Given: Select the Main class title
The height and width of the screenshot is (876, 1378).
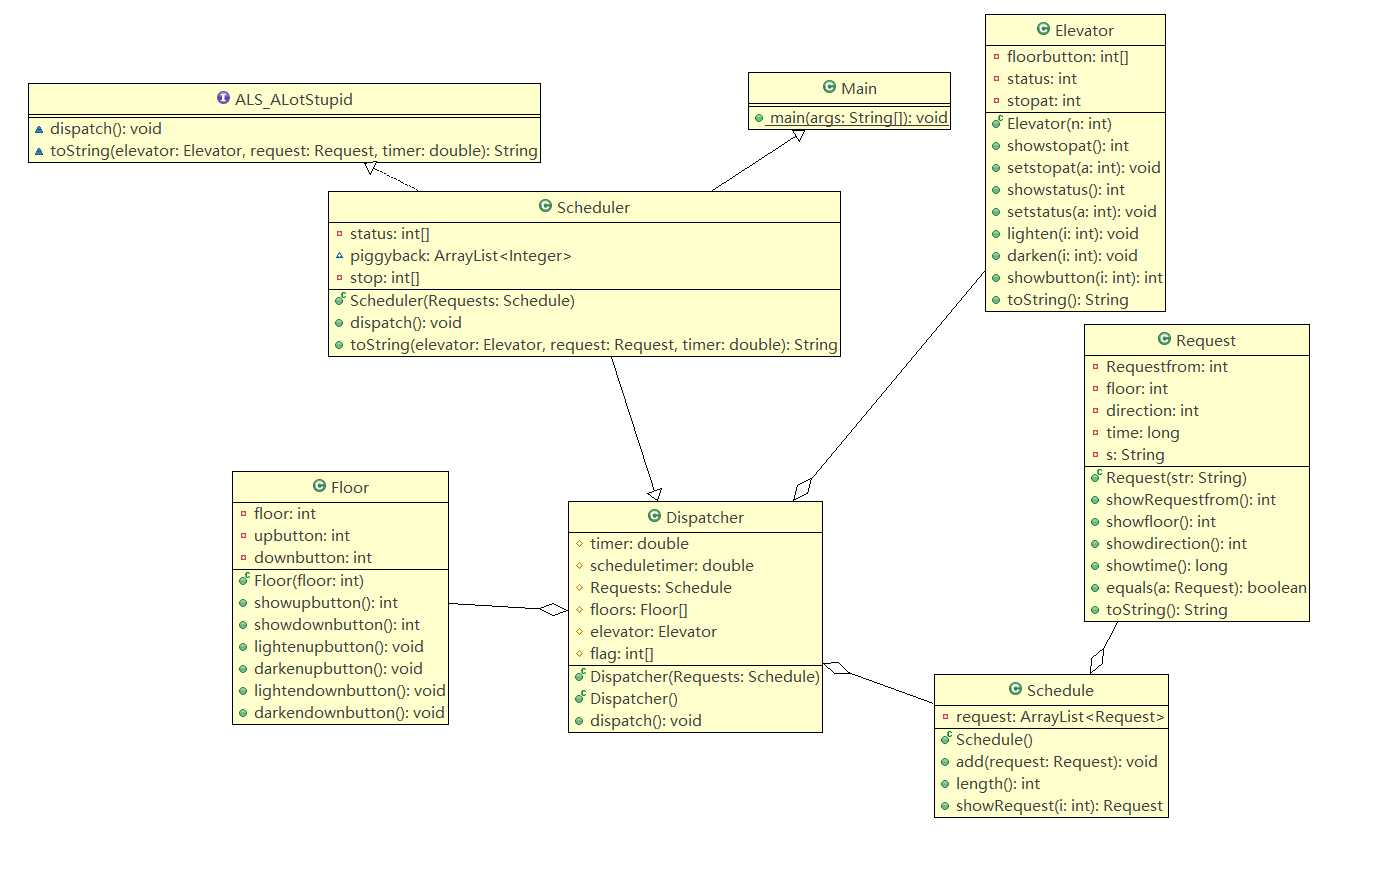Looking at the screenshot, I should (x=858, y=88).
